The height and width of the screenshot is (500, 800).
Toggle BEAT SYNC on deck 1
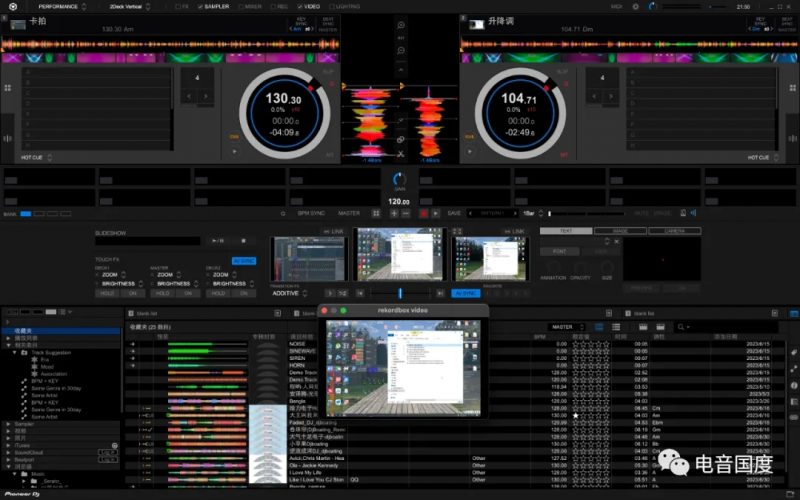(328, 21)
